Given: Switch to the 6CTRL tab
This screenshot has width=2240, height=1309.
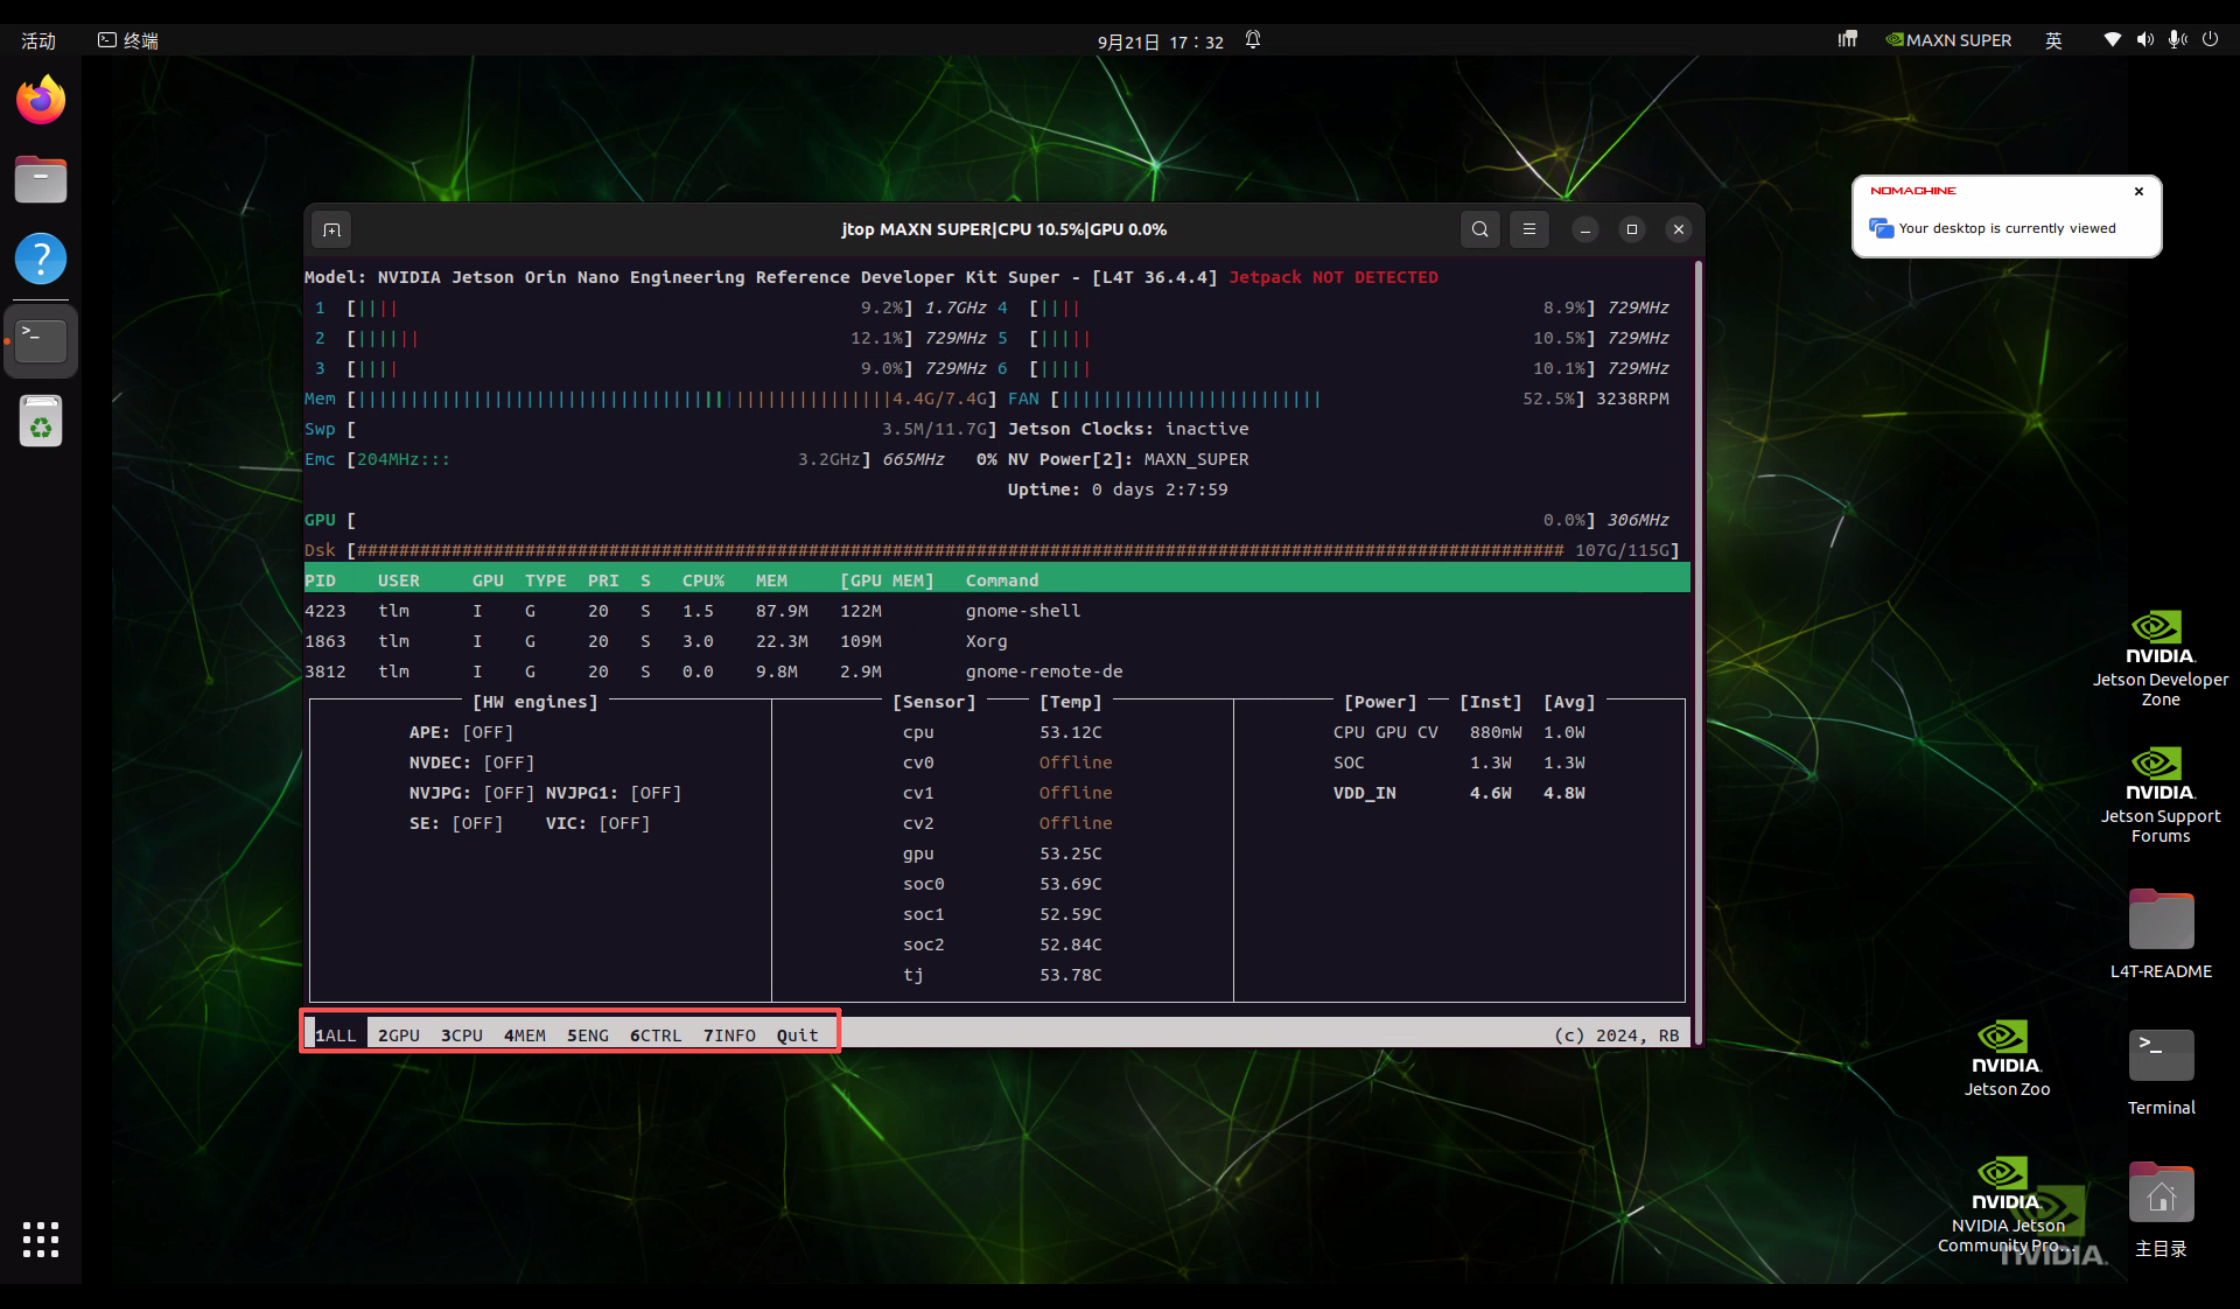Looking at the screenshot, I should (655, 1035).
